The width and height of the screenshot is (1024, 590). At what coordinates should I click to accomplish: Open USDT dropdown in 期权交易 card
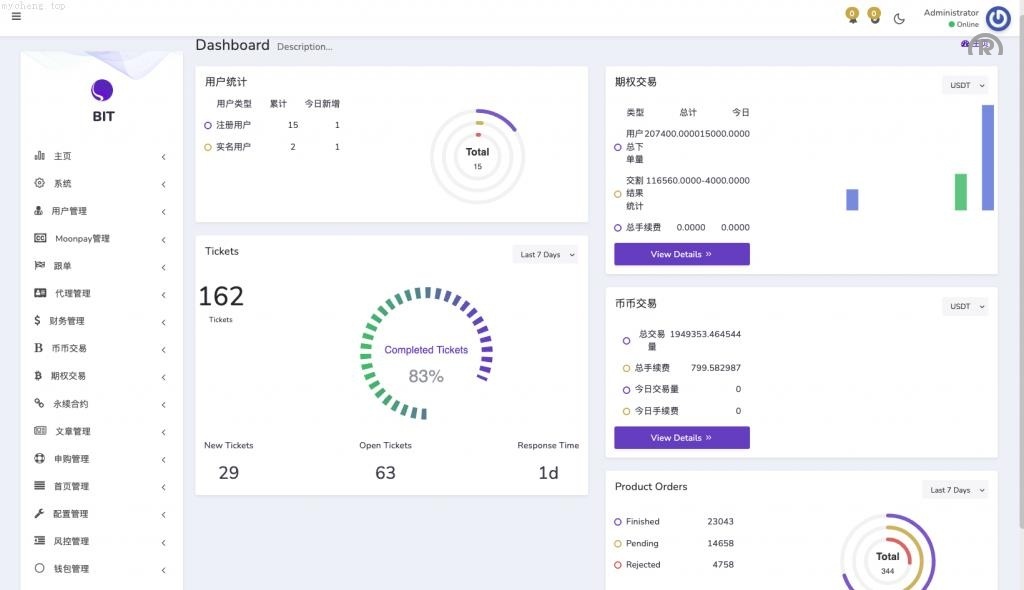point(965,86)
